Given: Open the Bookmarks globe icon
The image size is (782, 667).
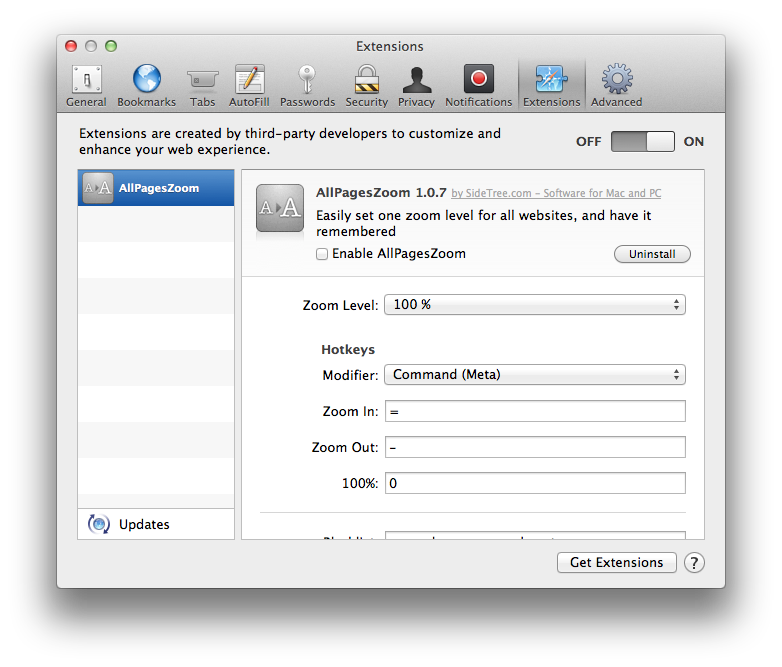Looking at the screenshot, I should (147, 78).
